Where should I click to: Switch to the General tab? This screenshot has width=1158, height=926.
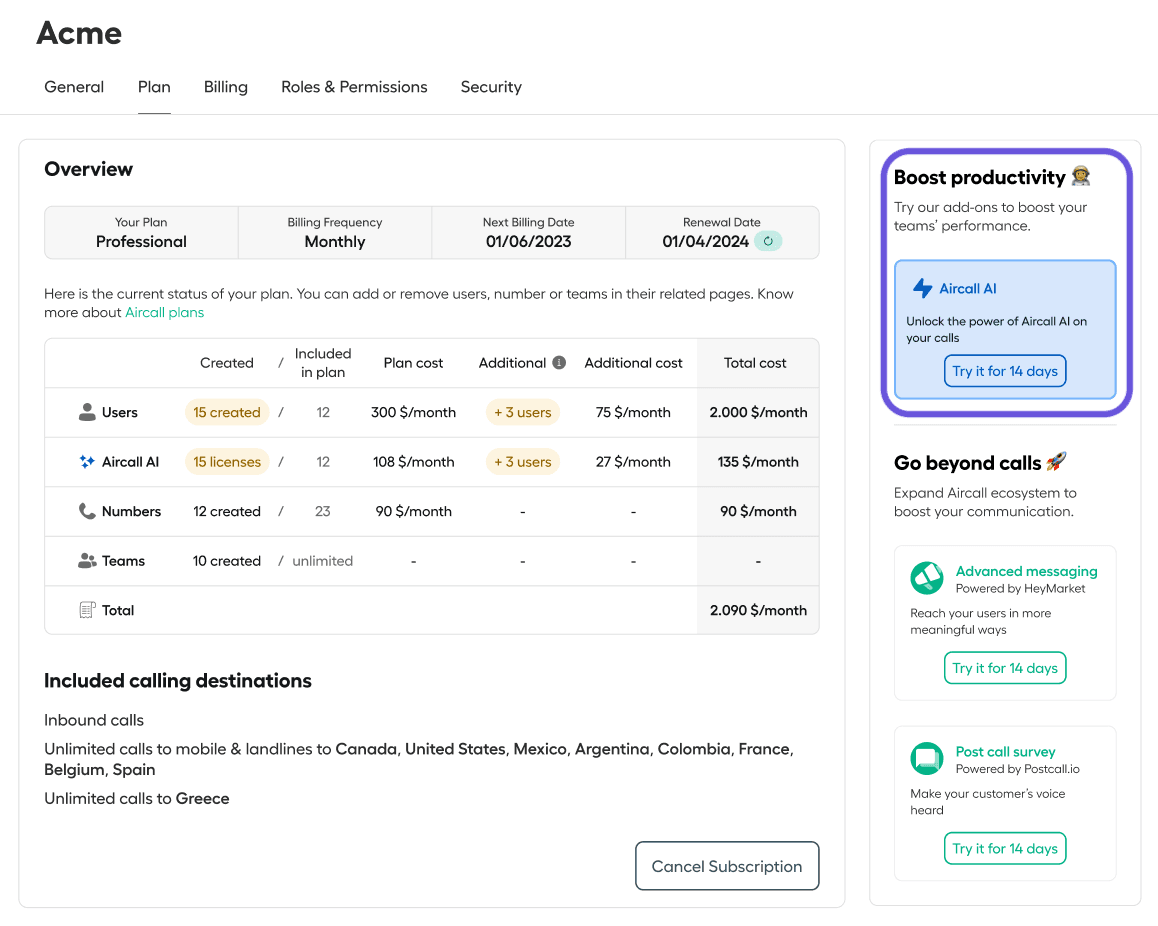point(73,87)
